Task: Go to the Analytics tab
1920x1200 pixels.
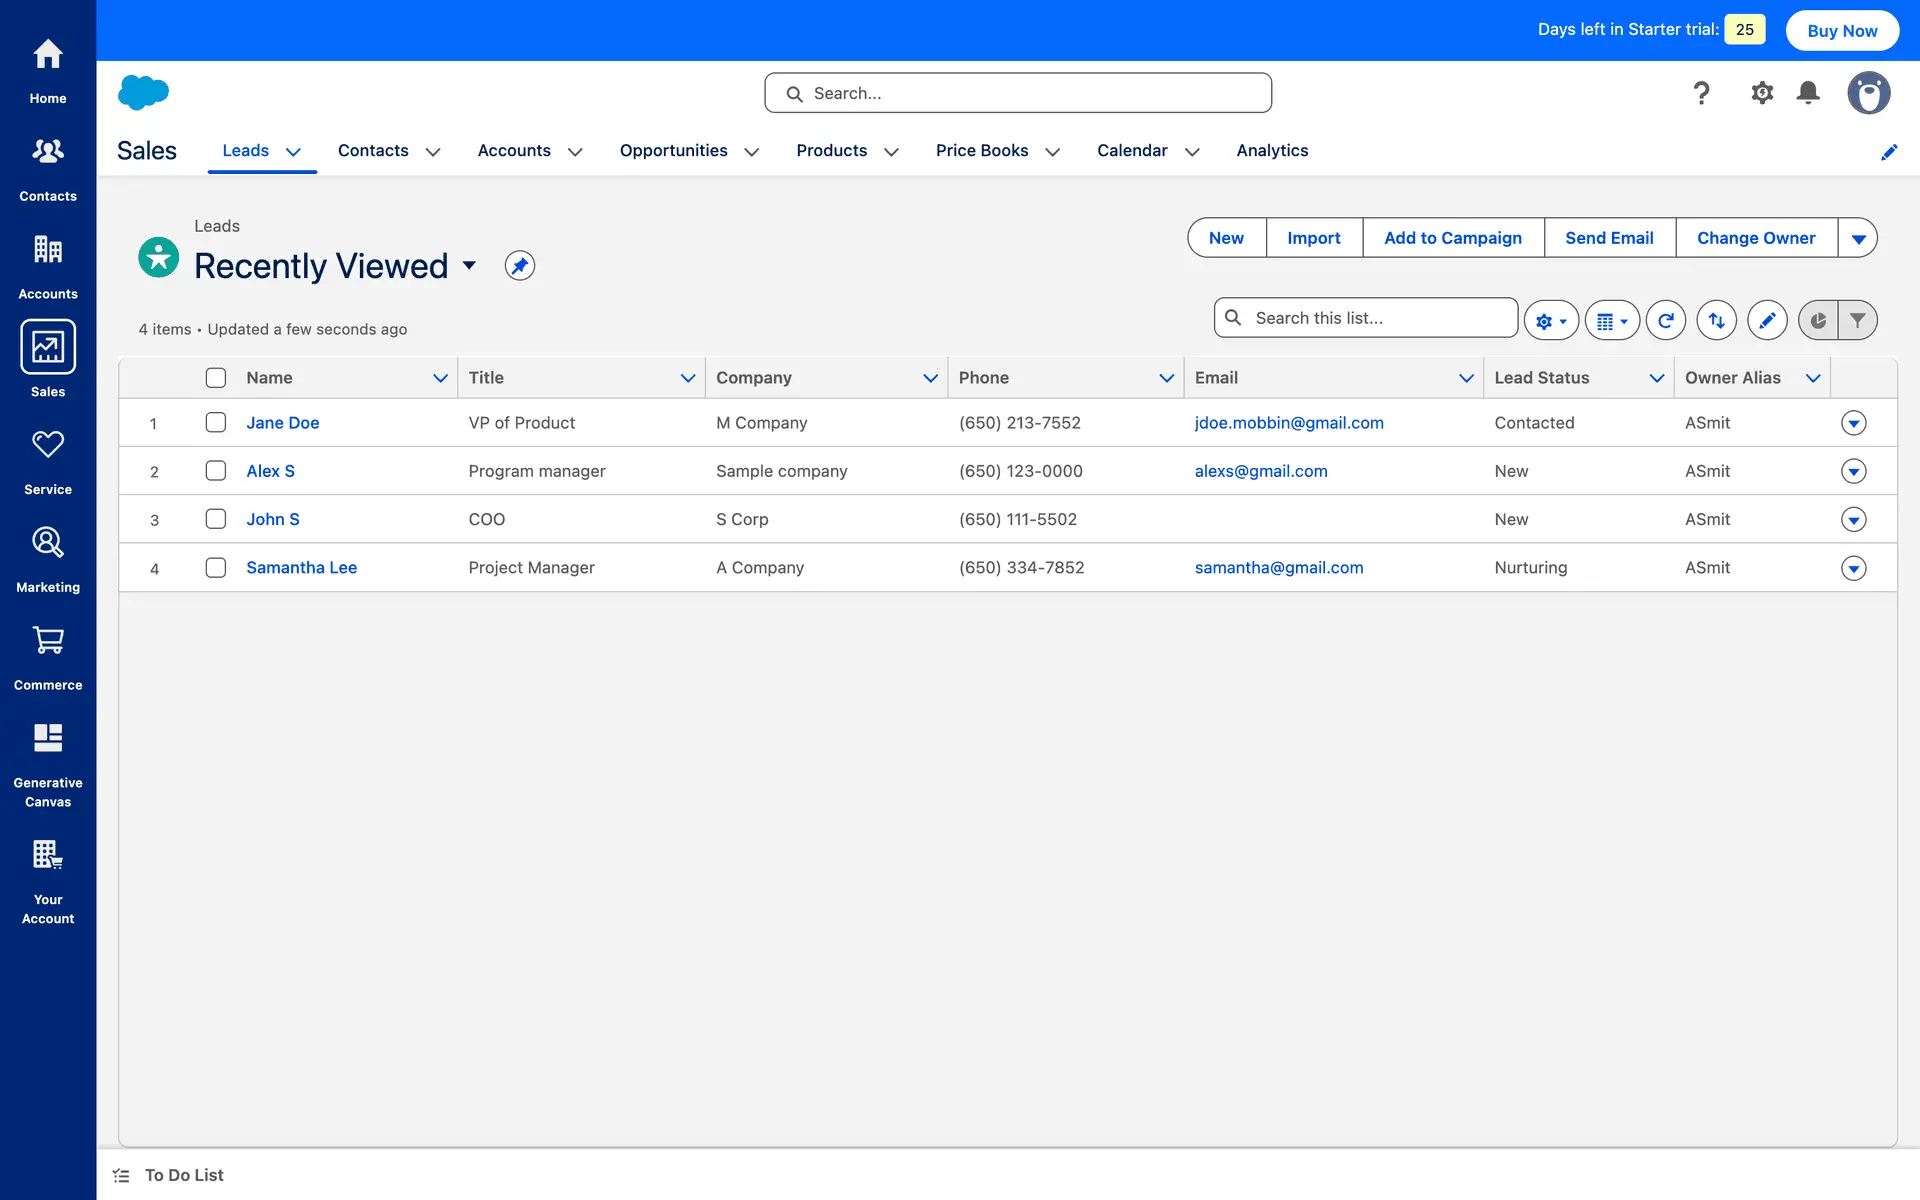Action: (x=1272, y=150)
